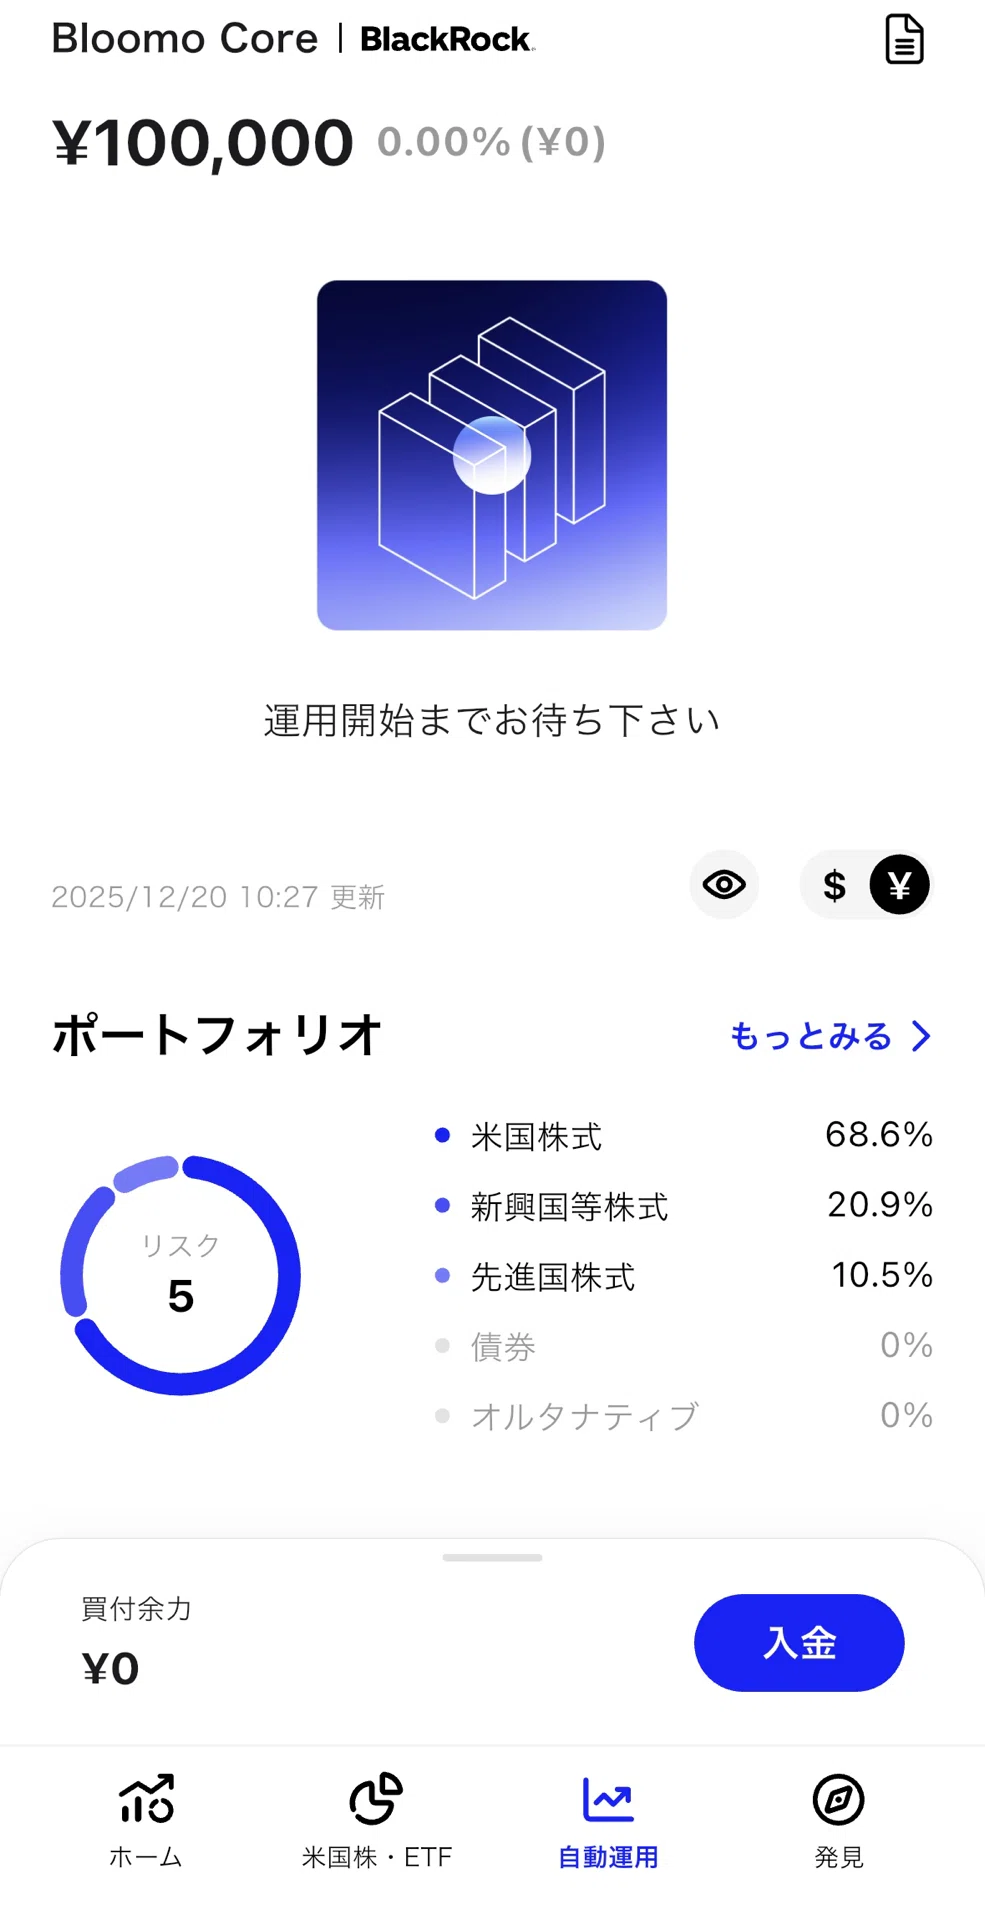The height and width of the screenshot is (1920, 985).
Task: Tap the chevron next to もっとみる
Action: [921, 1036]
